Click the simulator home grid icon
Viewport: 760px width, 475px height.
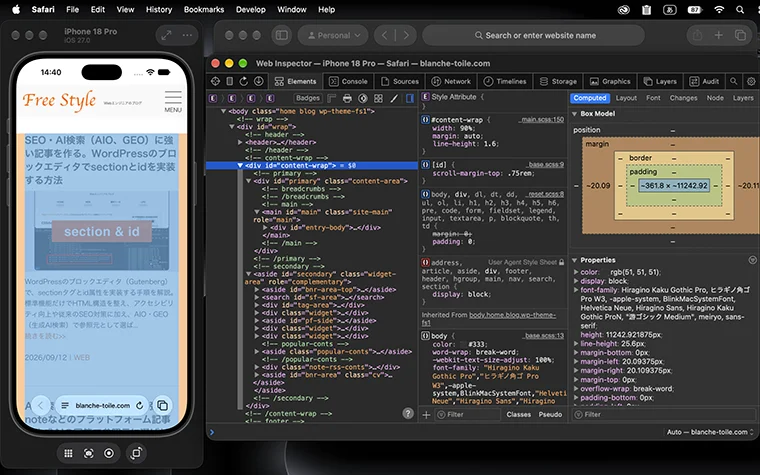click(68, 453)
